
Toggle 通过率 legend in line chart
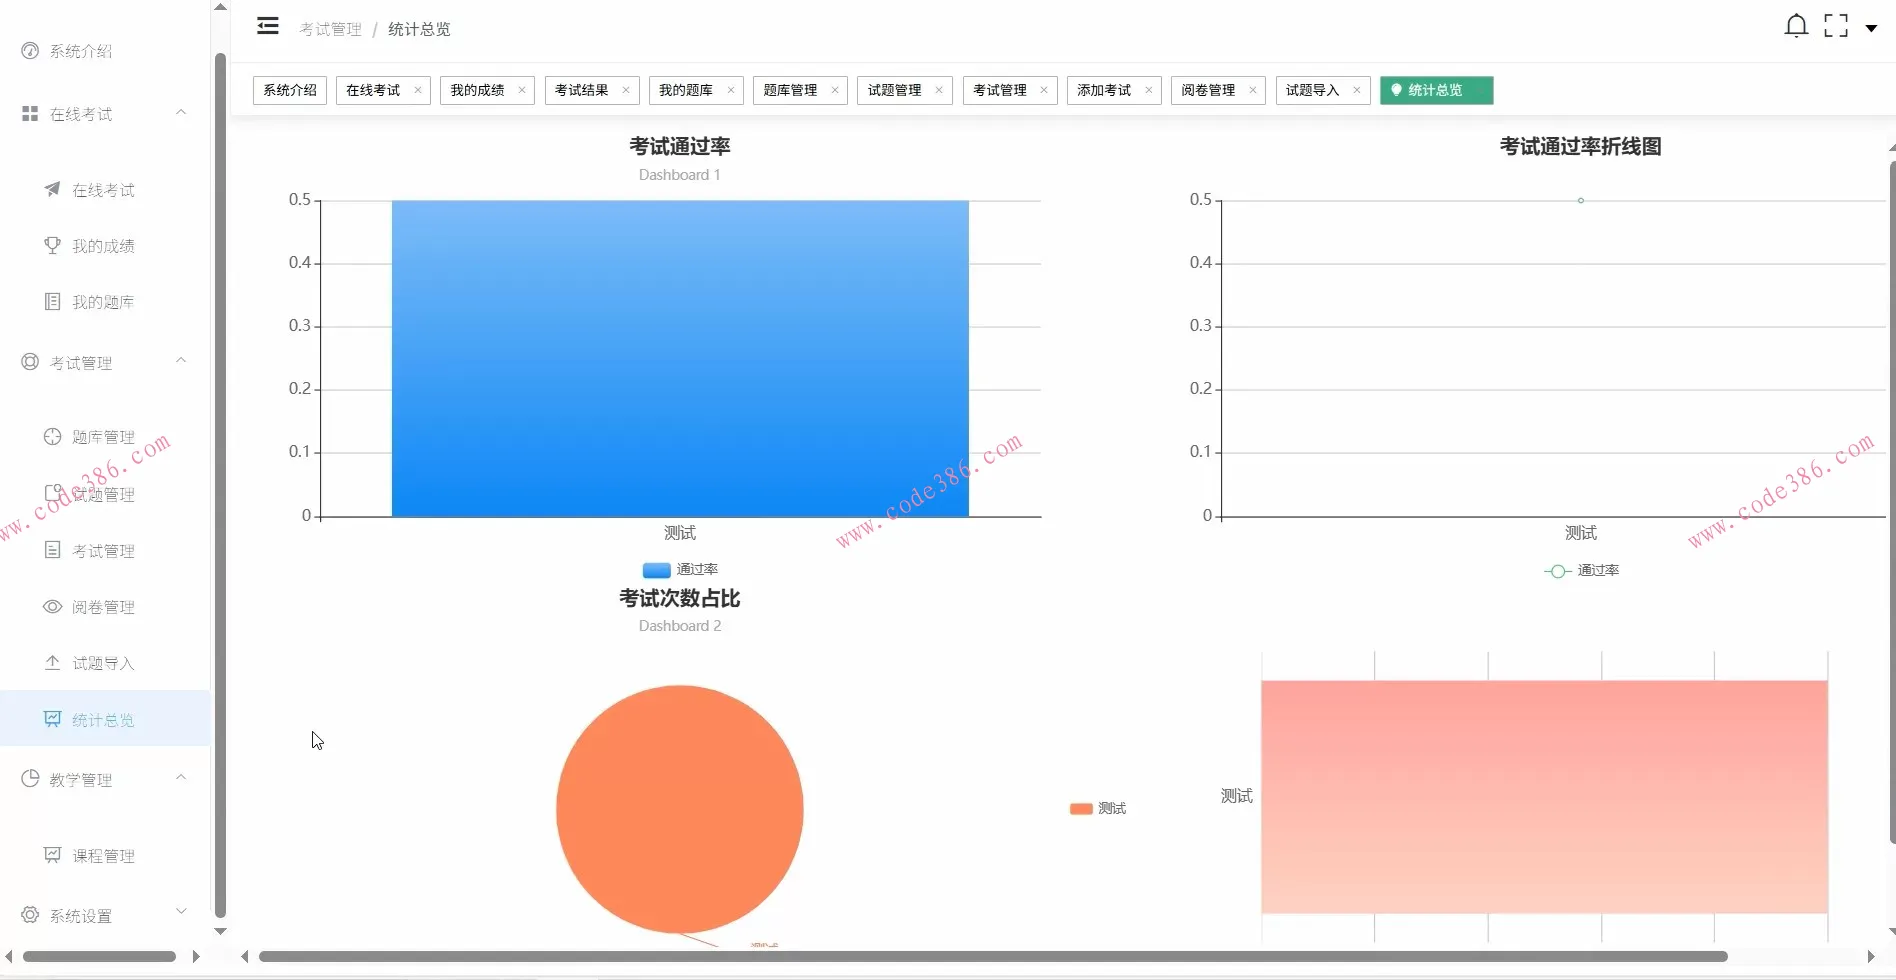point(1581,571)
